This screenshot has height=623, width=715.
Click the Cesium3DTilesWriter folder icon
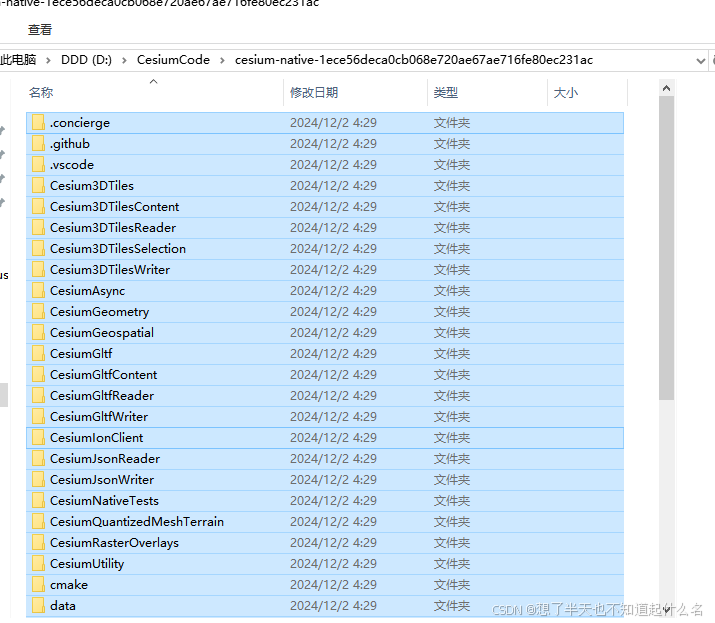coord(38,270)
